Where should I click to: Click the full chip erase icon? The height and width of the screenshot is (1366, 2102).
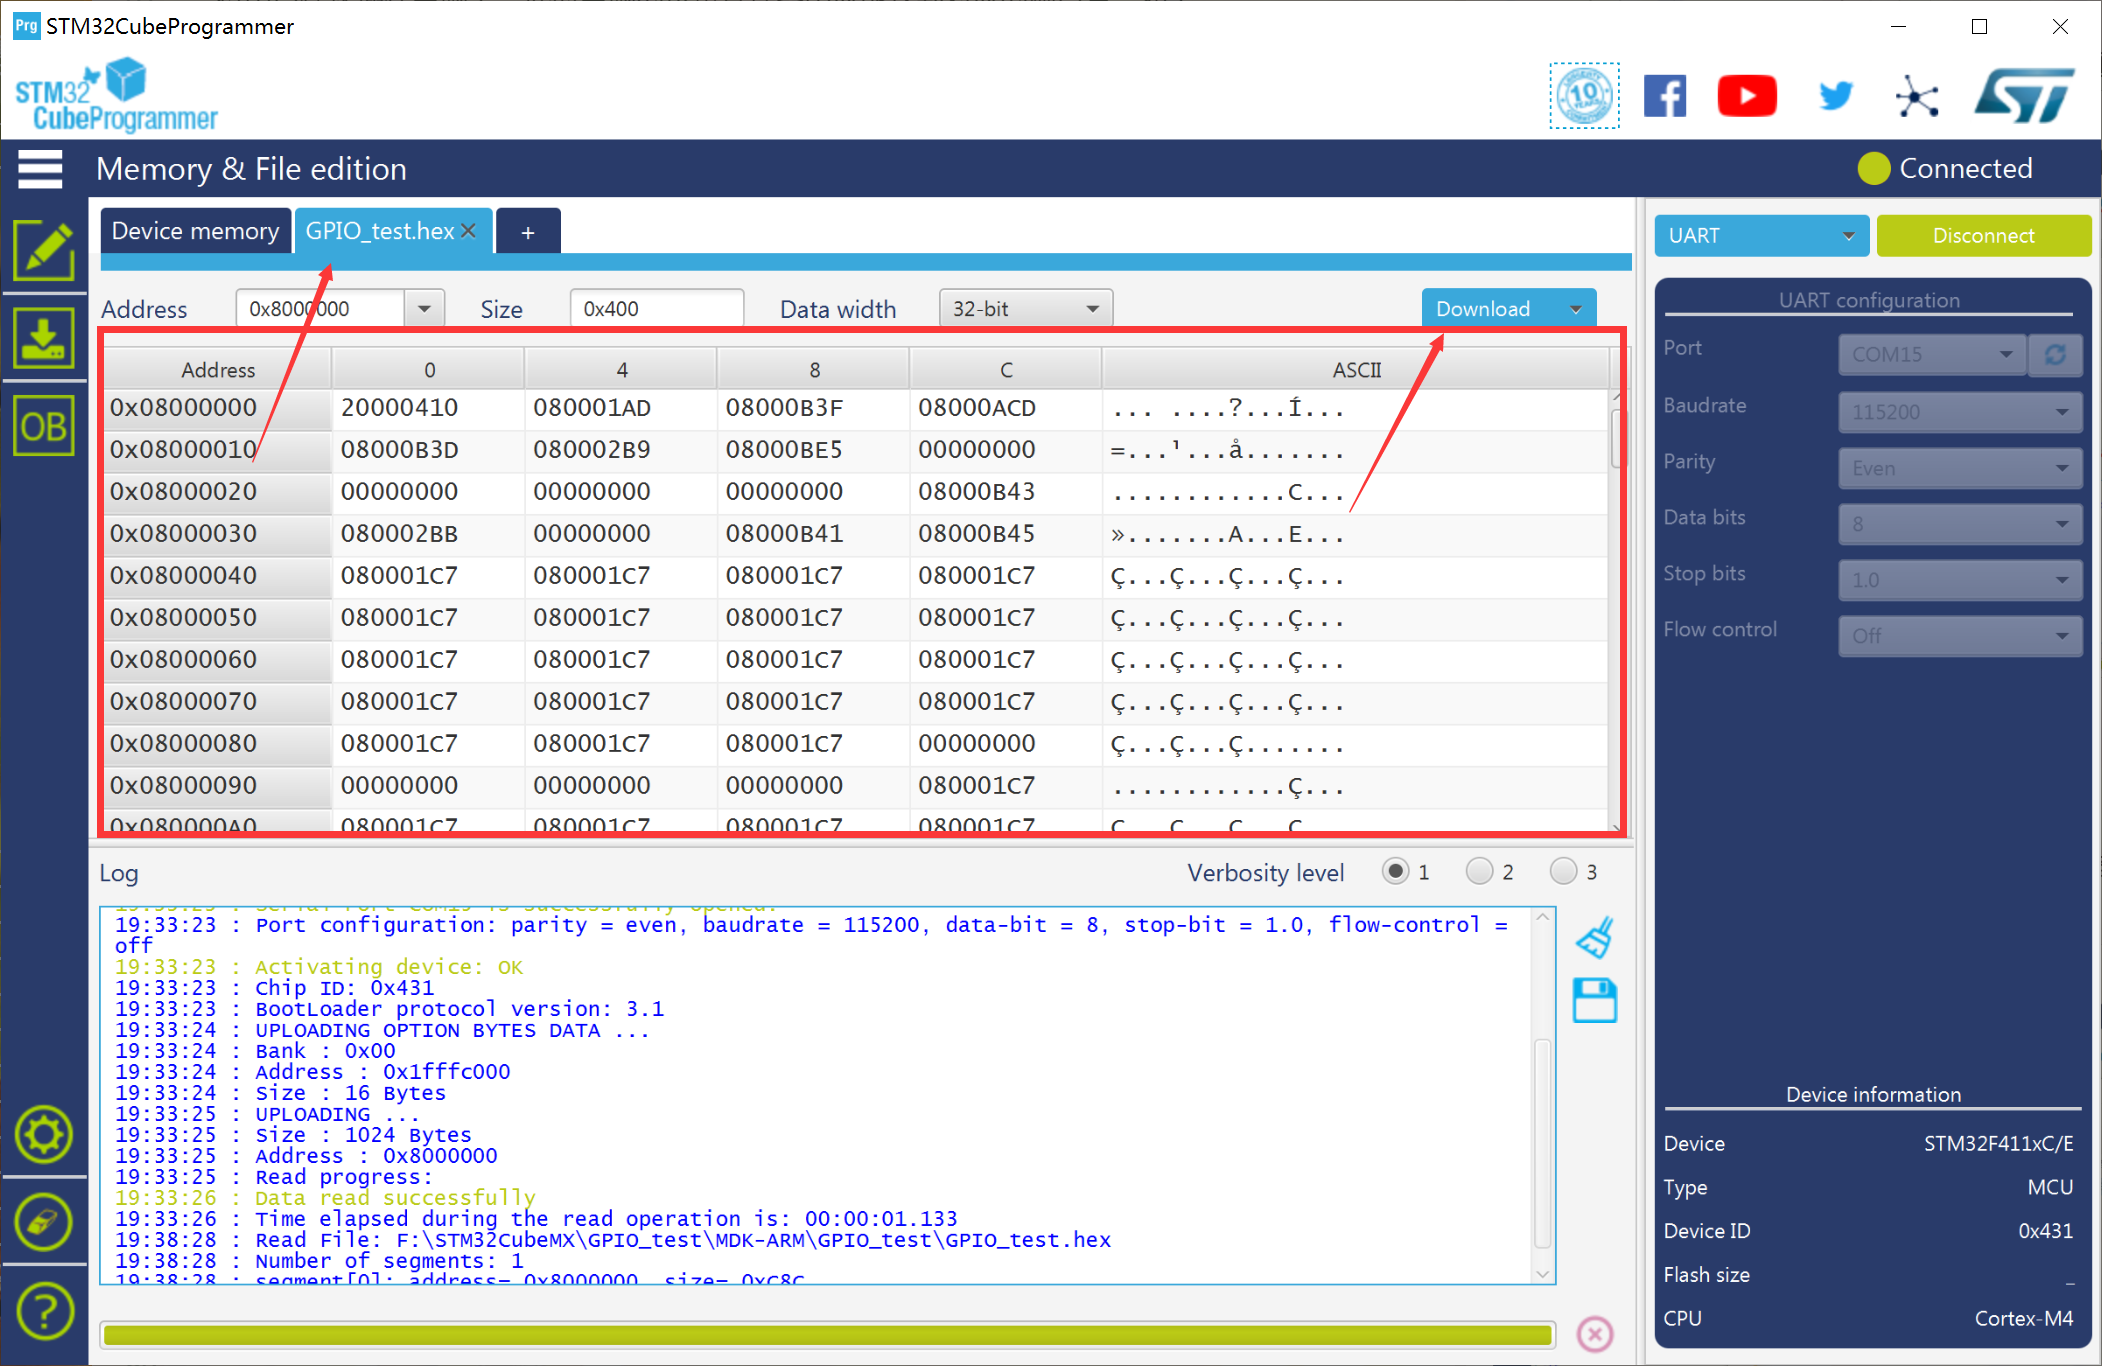[x=43, y=1222]
